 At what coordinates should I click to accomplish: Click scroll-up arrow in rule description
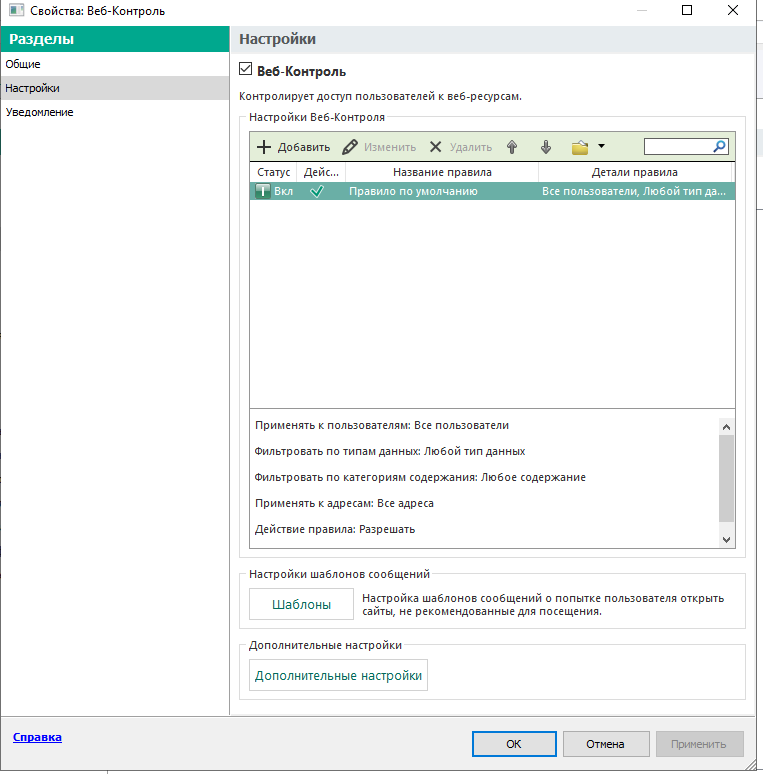tap(726, 426)
